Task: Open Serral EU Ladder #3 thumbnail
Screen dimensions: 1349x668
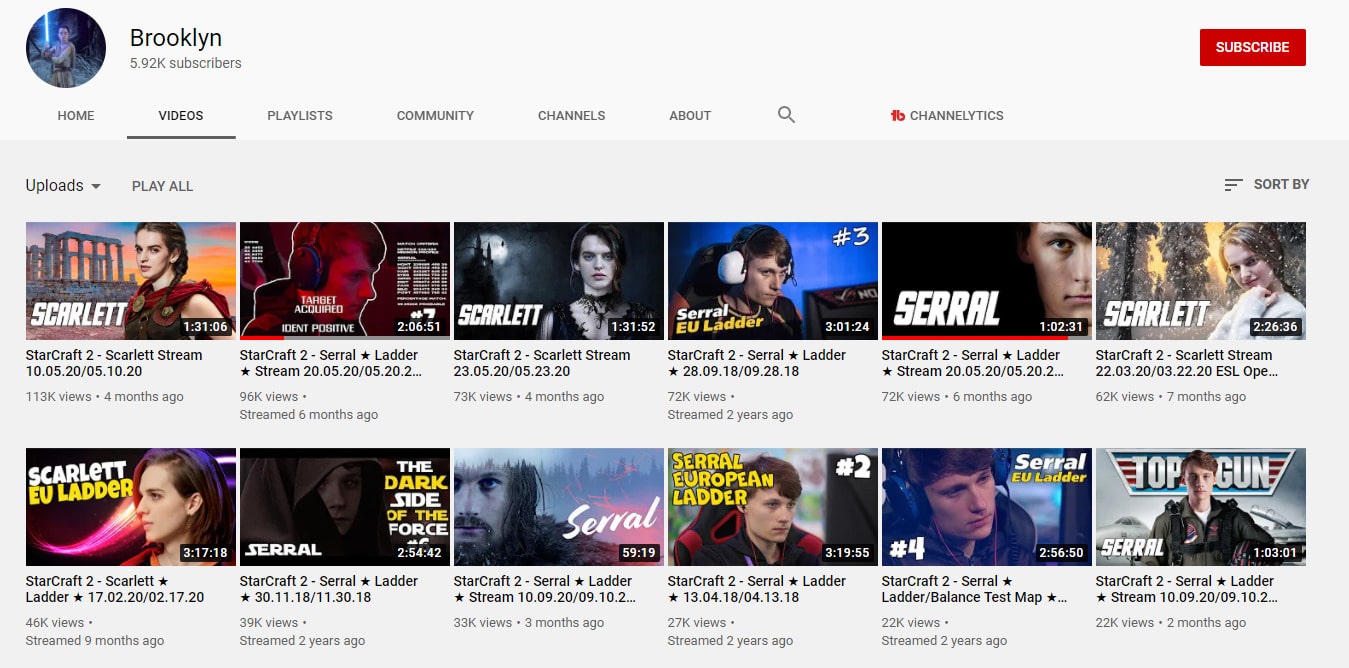Action: 773,281
